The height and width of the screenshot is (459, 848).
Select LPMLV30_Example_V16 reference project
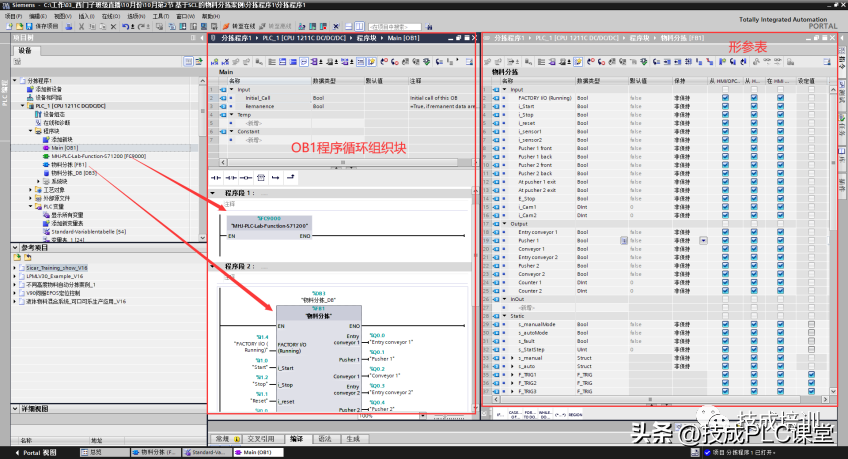click(x=55, y=276)
